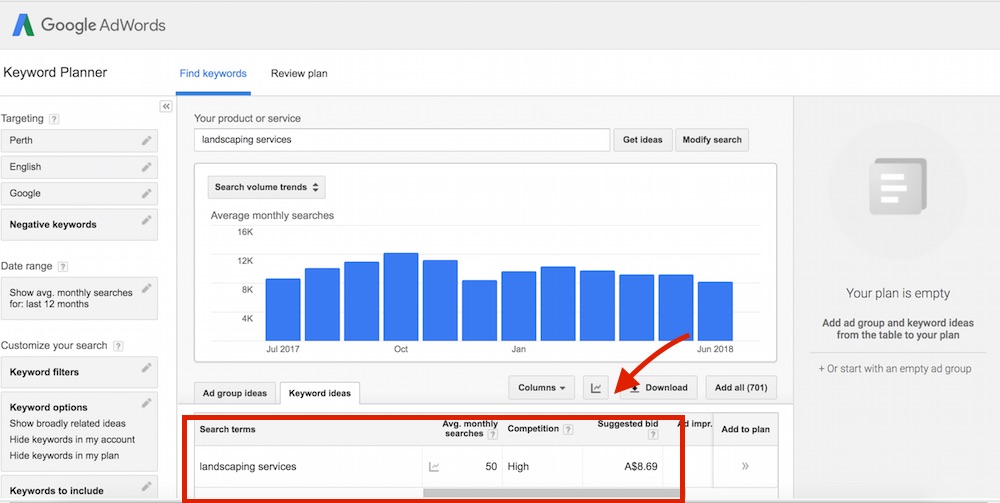Click Keyword Planner title

[x=55, y=73]
